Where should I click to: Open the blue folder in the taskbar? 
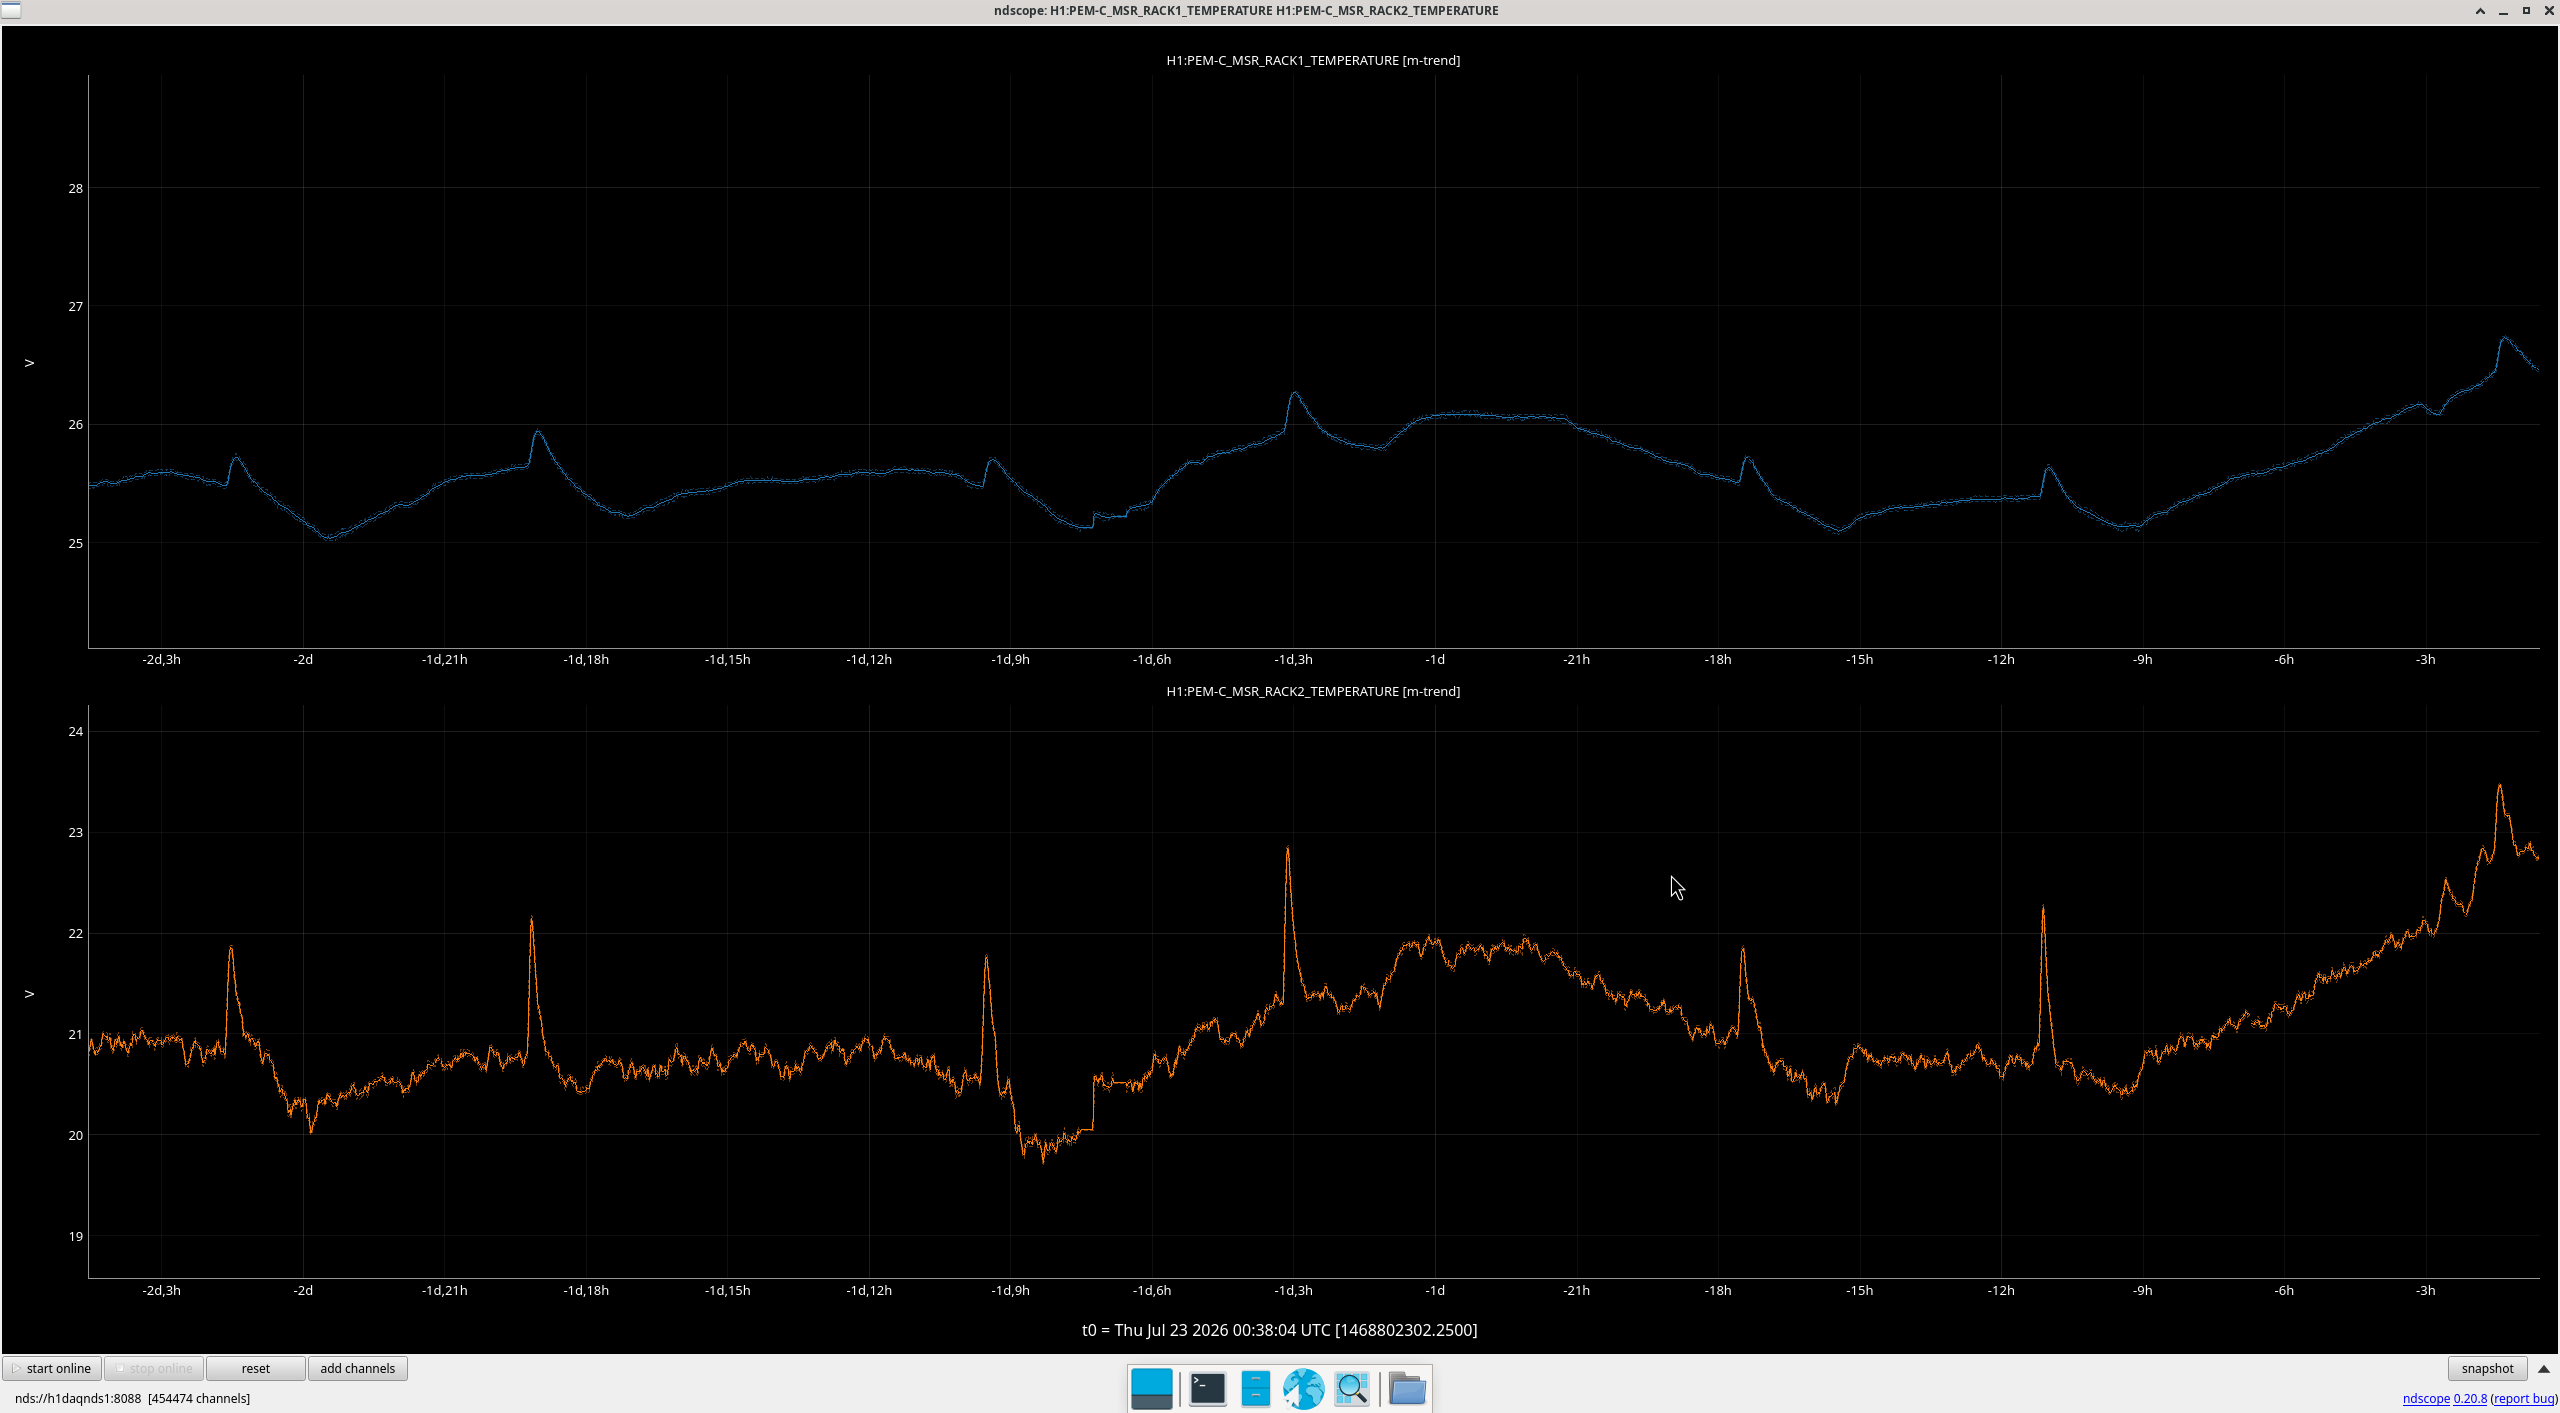pyautogui.click(x=1407, y=1388)
